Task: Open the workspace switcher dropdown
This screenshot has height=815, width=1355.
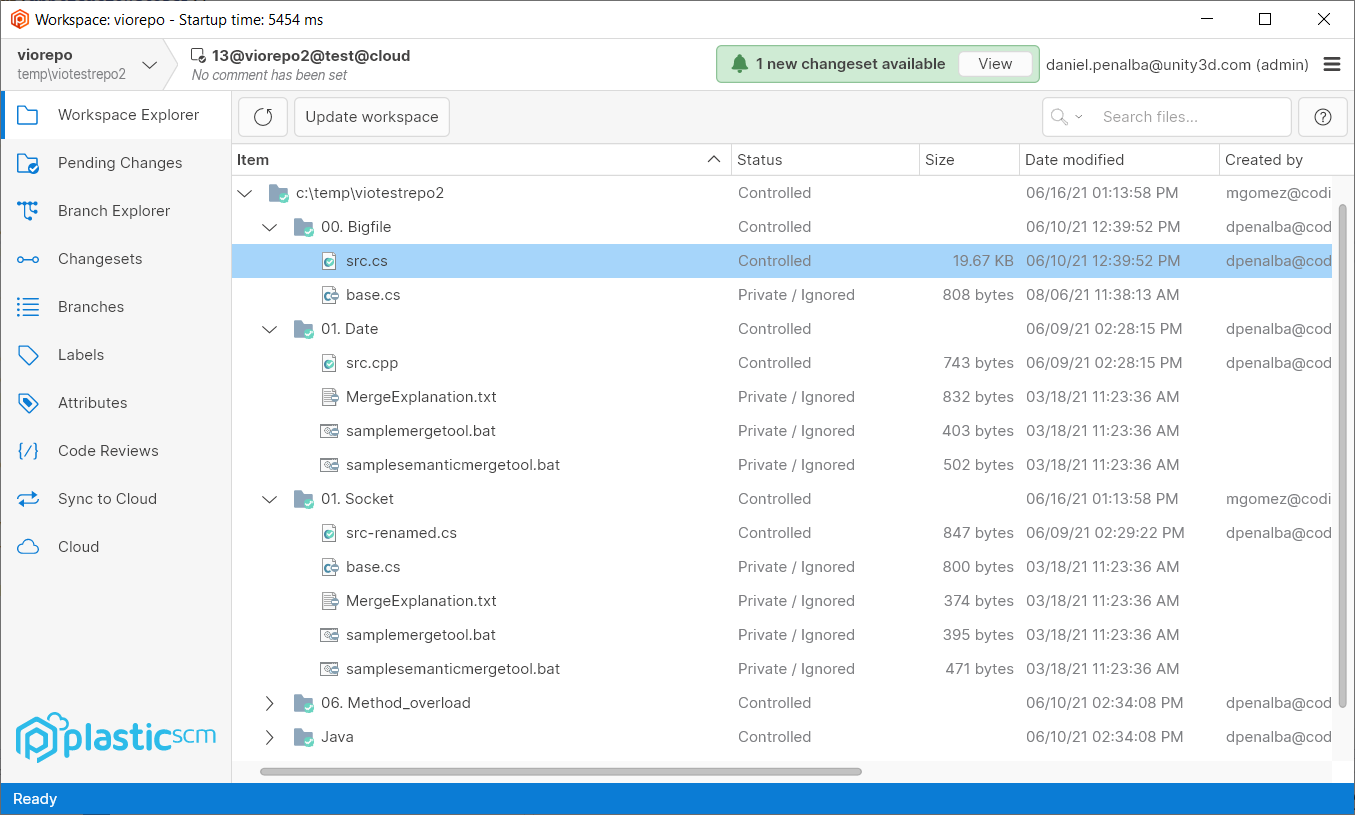Action: (150, 63)
